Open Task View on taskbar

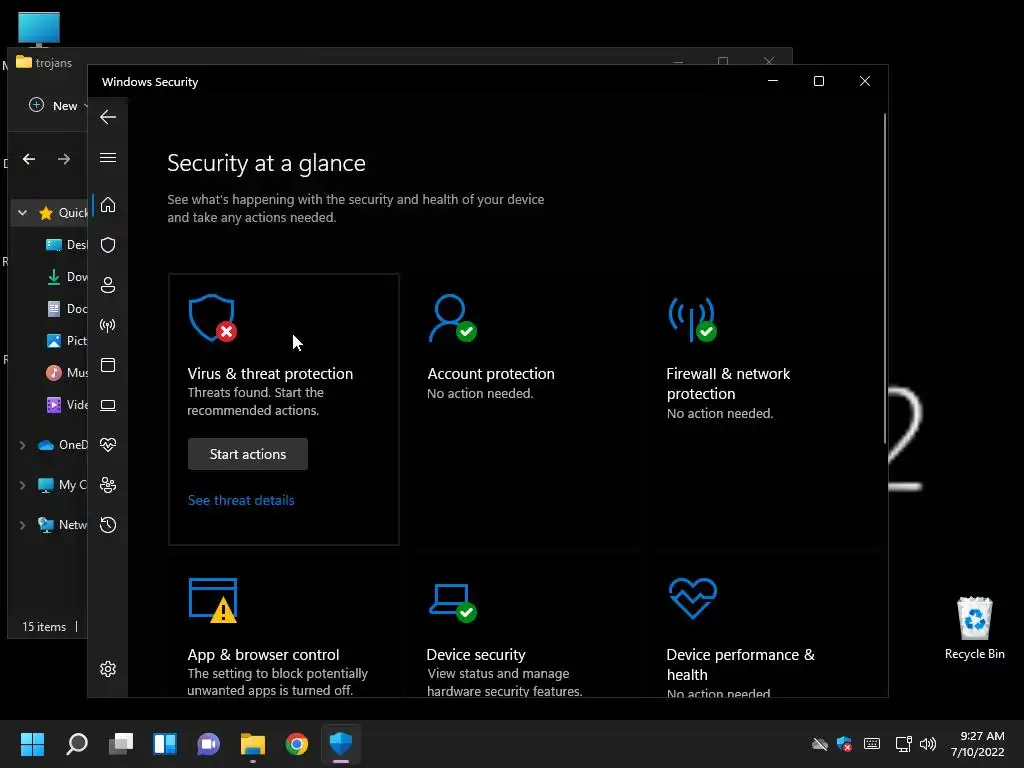(x=121, y=744)
